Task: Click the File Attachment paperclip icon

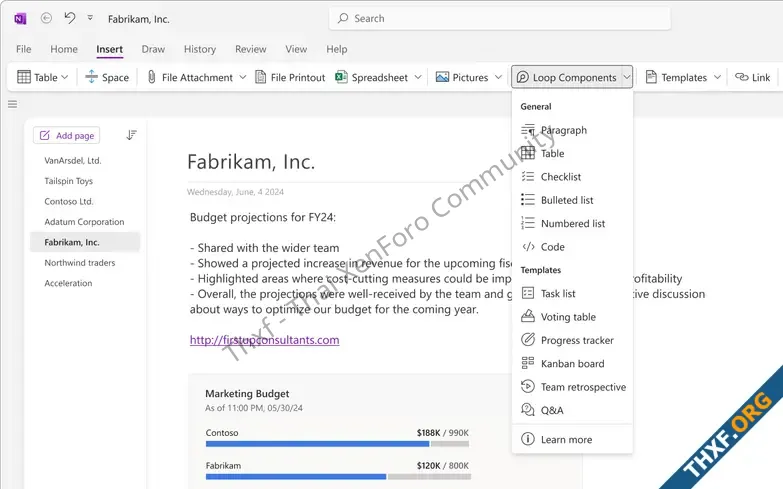Action: 152,77
